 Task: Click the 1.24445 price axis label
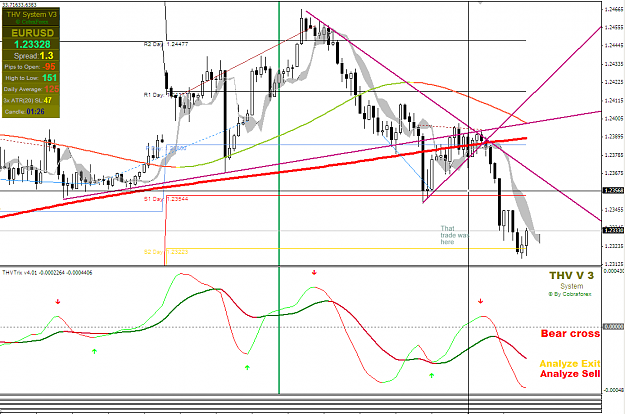[x=614, y=45]
